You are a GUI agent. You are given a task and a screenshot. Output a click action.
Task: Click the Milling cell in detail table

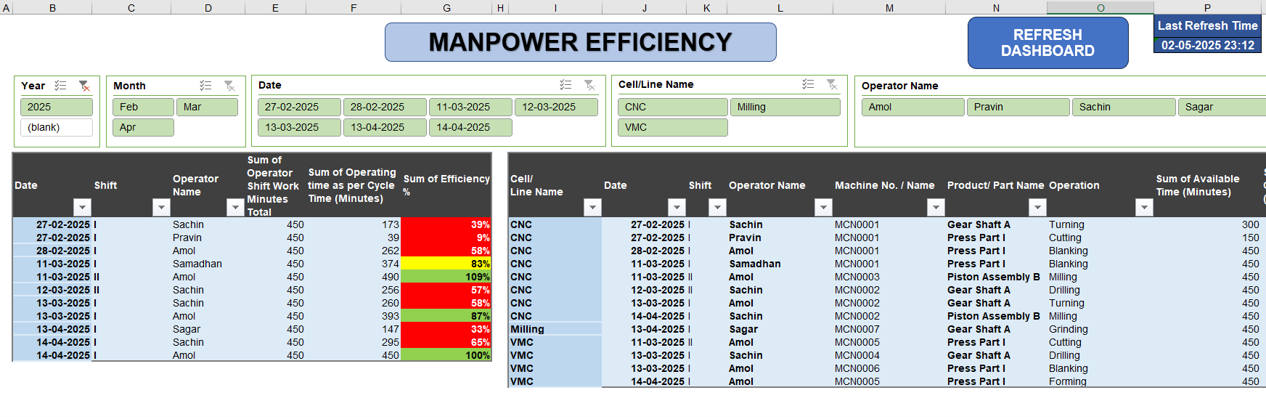pyautogui.click(x=555, y=329)
